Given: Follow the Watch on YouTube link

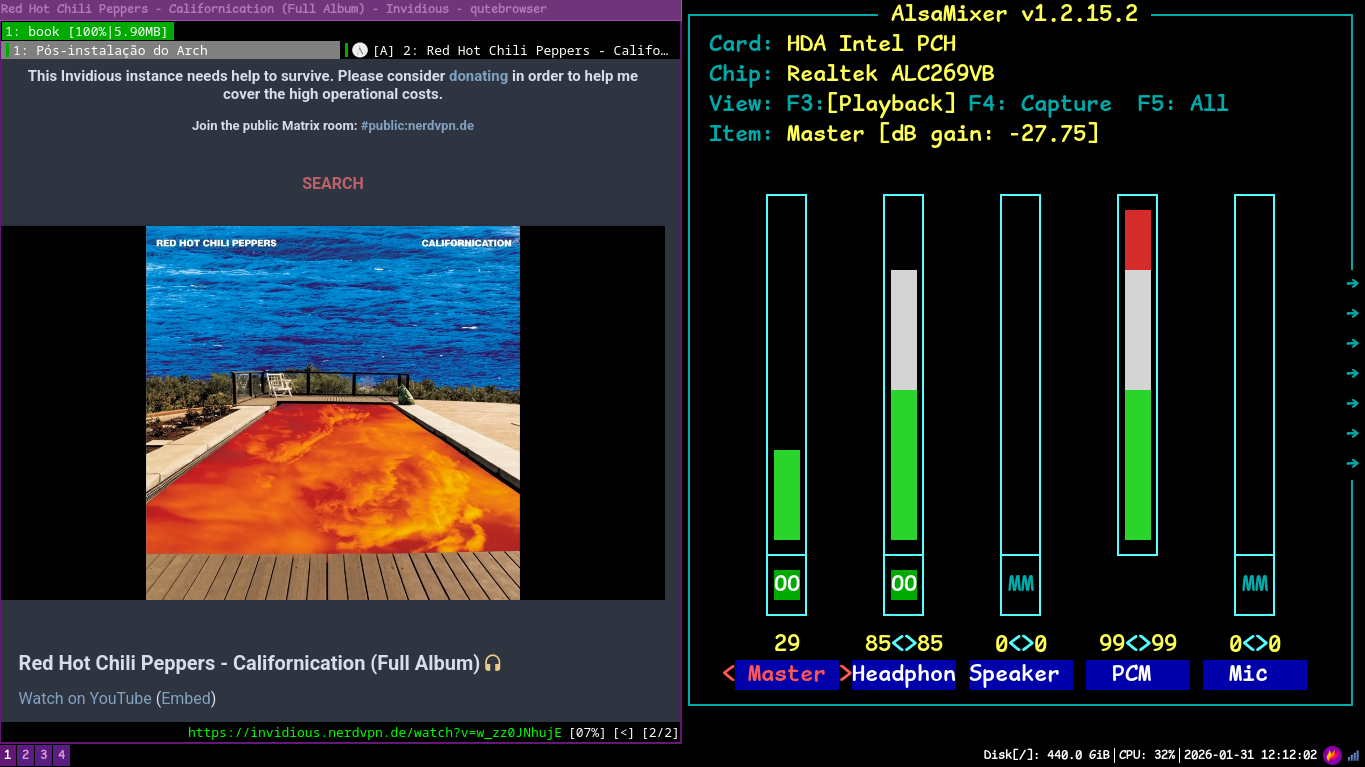Looking at the screenshot, I should [85, 698].
